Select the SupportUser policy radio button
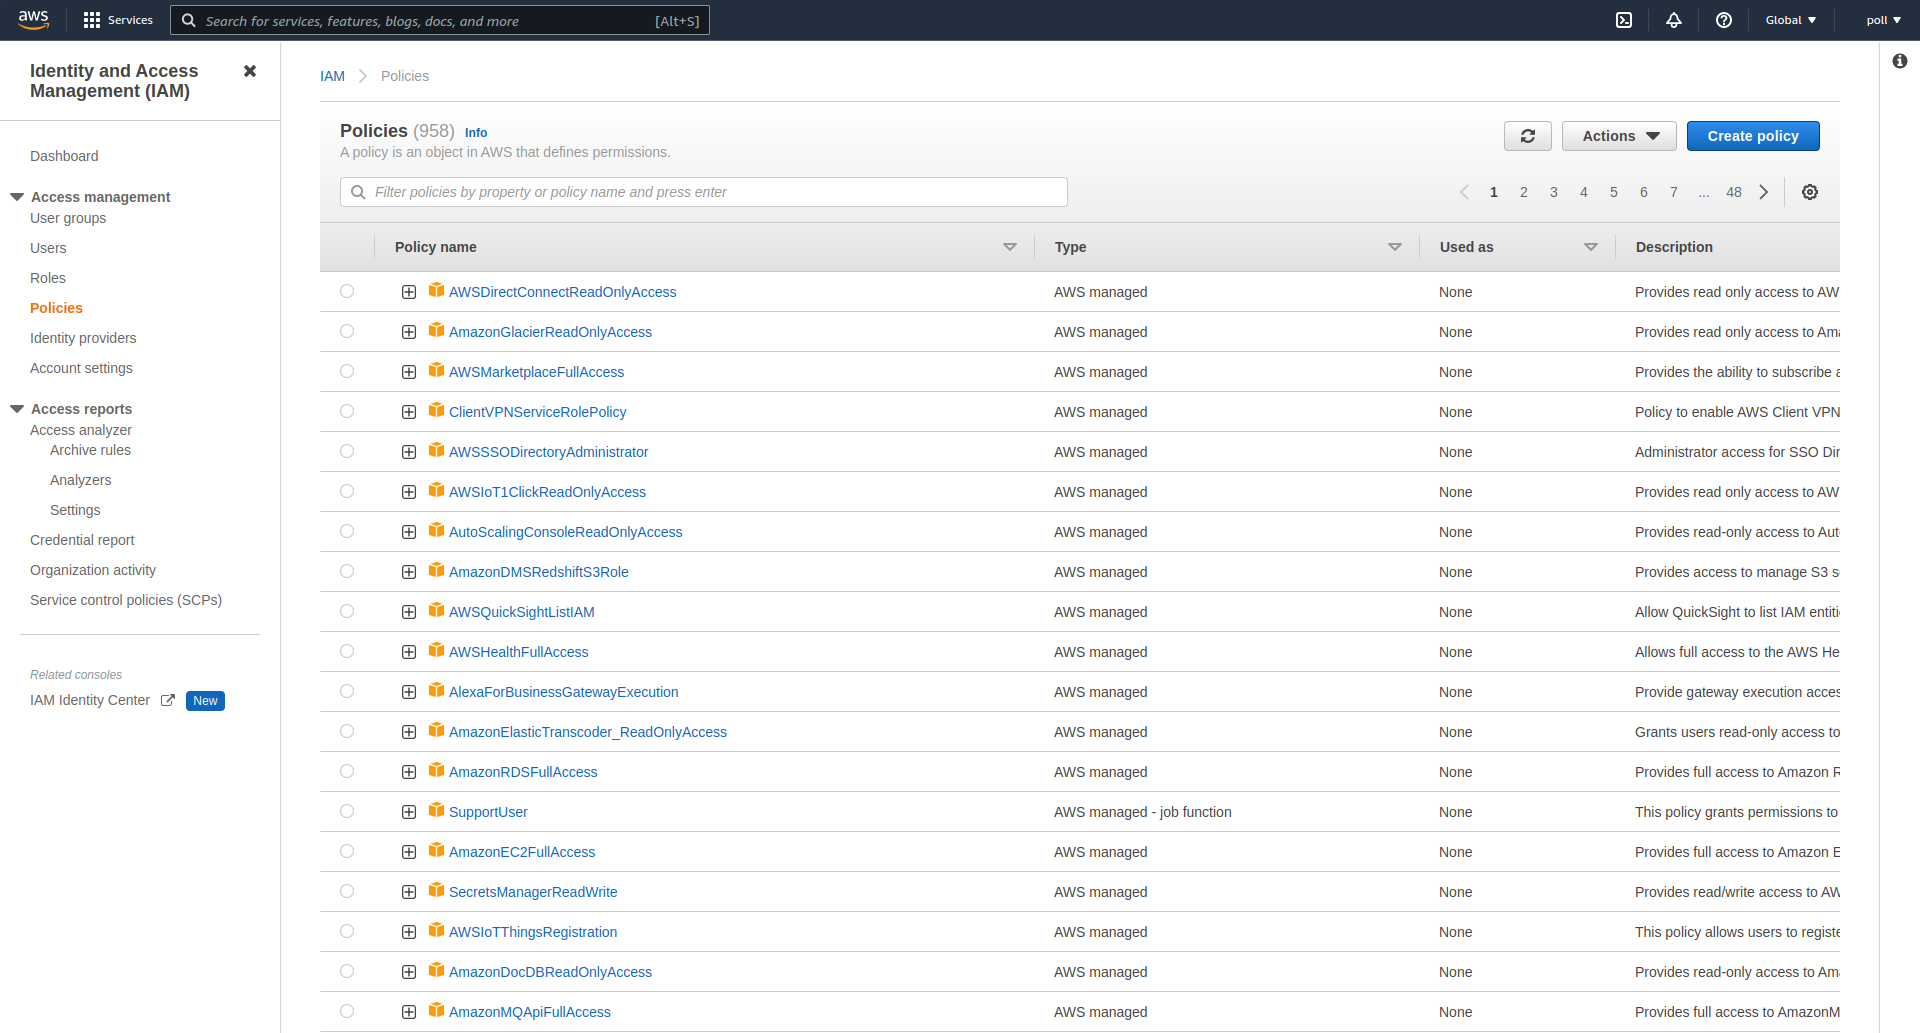The width and height of the screenshot is (1920, 1033). pos(347,811)
